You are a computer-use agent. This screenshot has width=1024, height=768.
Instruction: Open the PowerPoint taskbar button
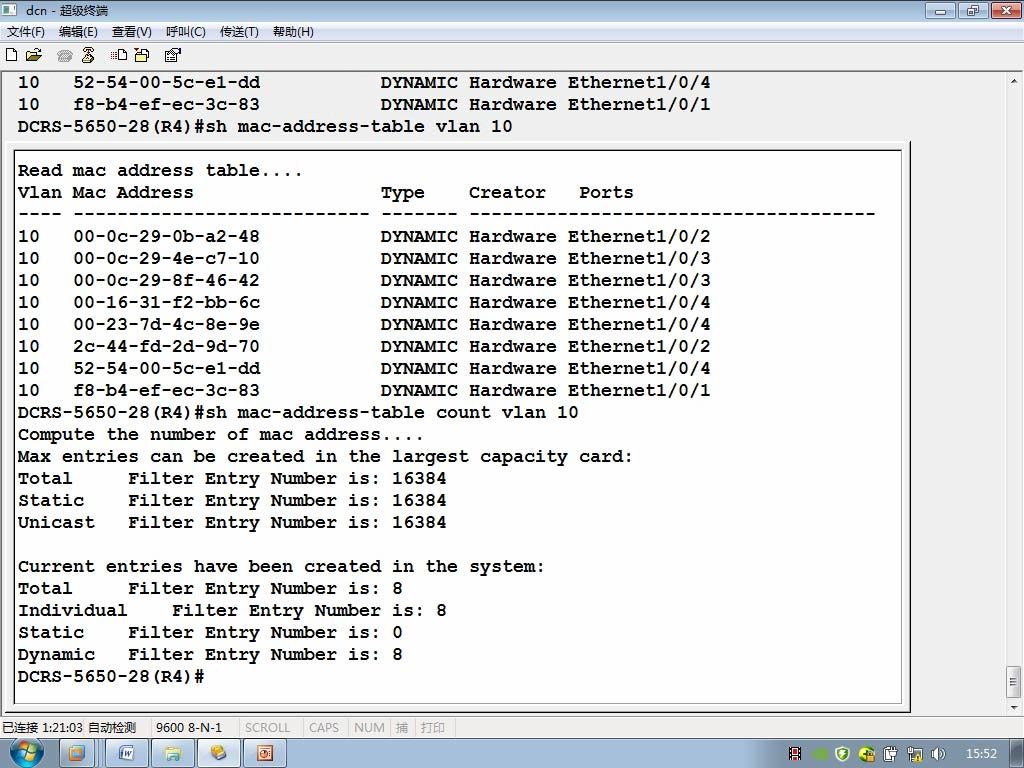[264, 754]
